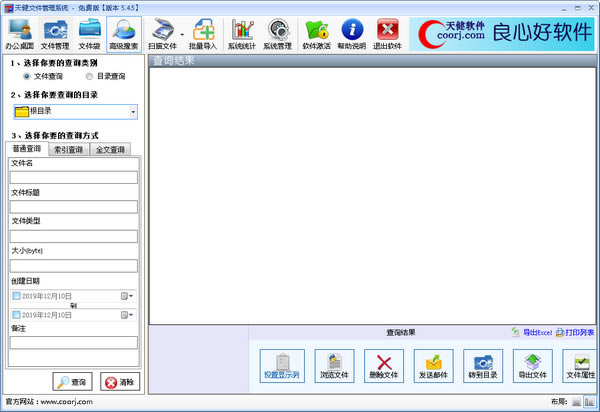The height and width of the screenshot is (412, 600).
Task: Click the coorj.com banner advertisement
Action: pyautogui.click(x=502, y=34)
